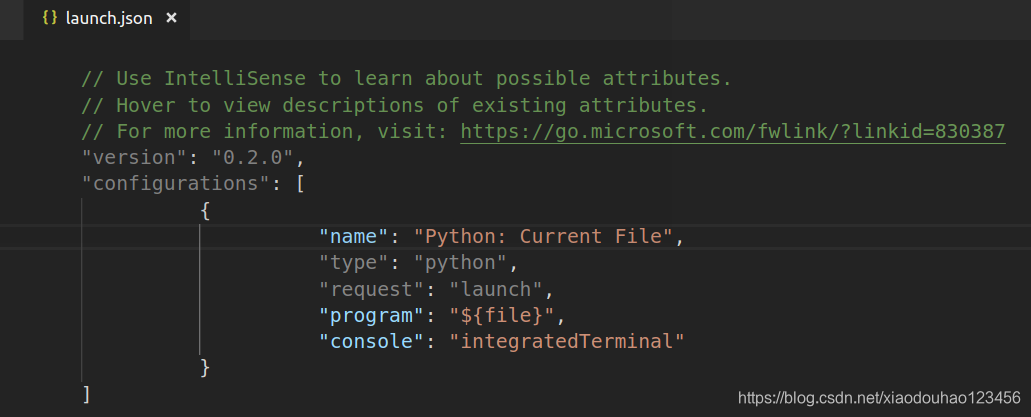Screen dimensions: 1031x417
Task: Click the "launch" value
Action: [x=496, y=289]
